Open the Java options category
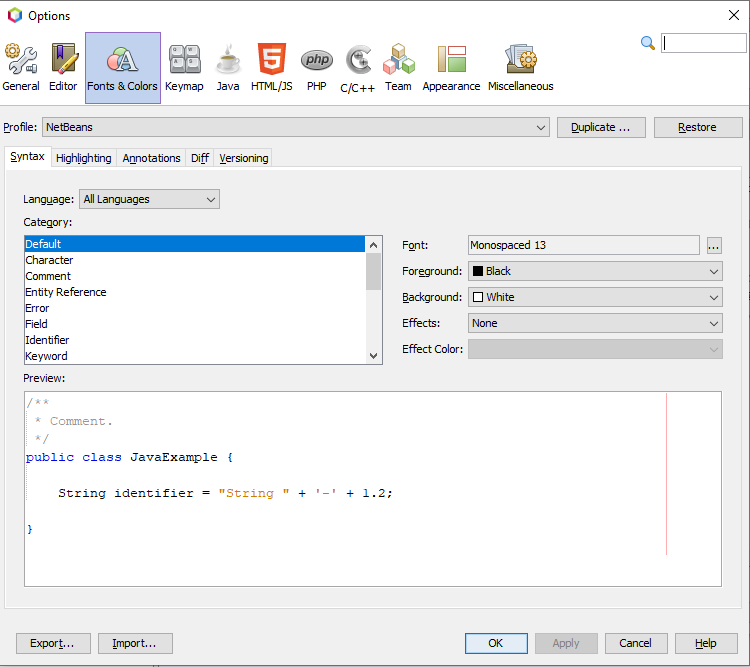 [x=228, y=68]
